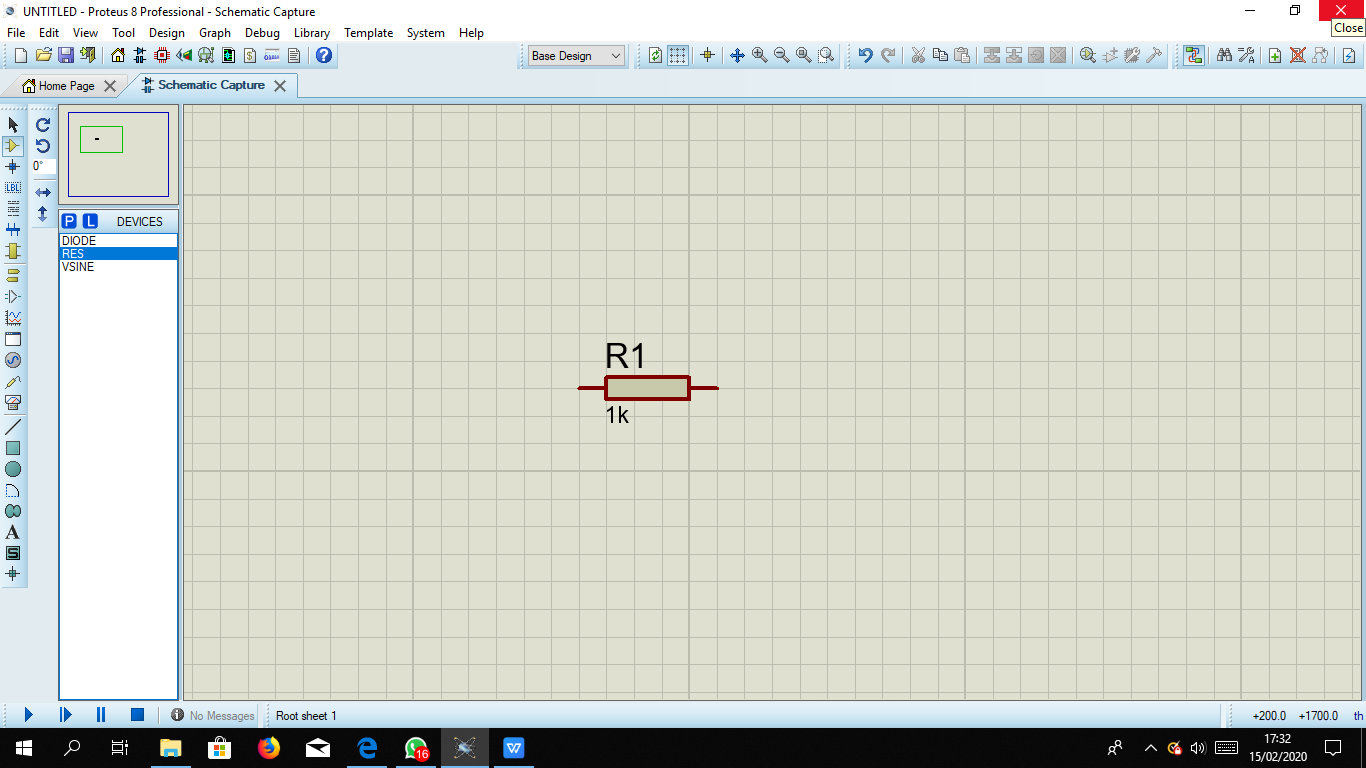Close the Schematic Capture tab
Screen dimensions: 1366x768
[280, 86]
